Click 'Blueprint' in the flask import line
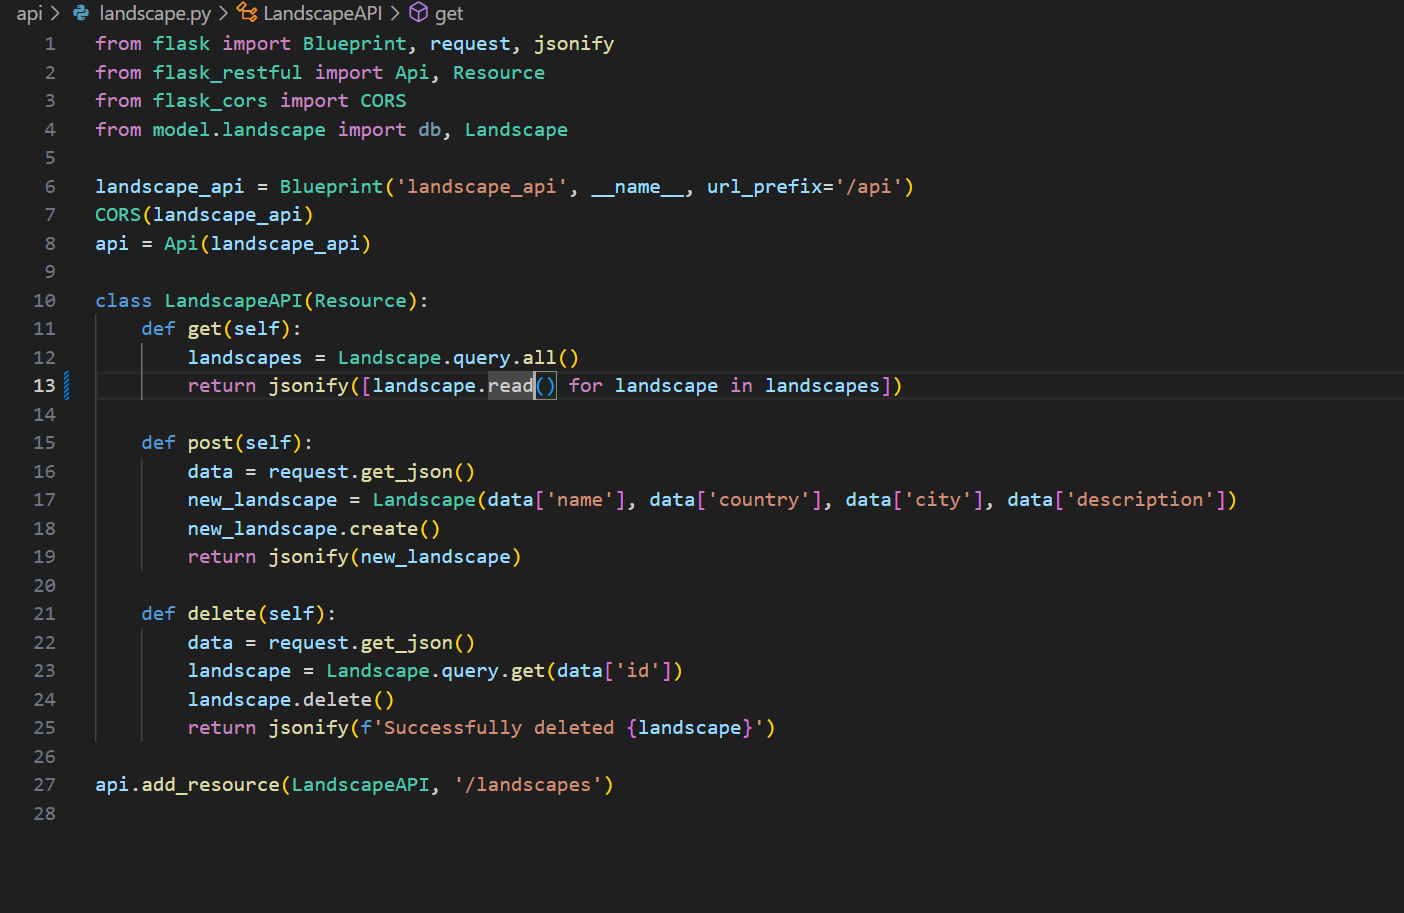This screenshot has height=913, width=1404. [355, 44]
